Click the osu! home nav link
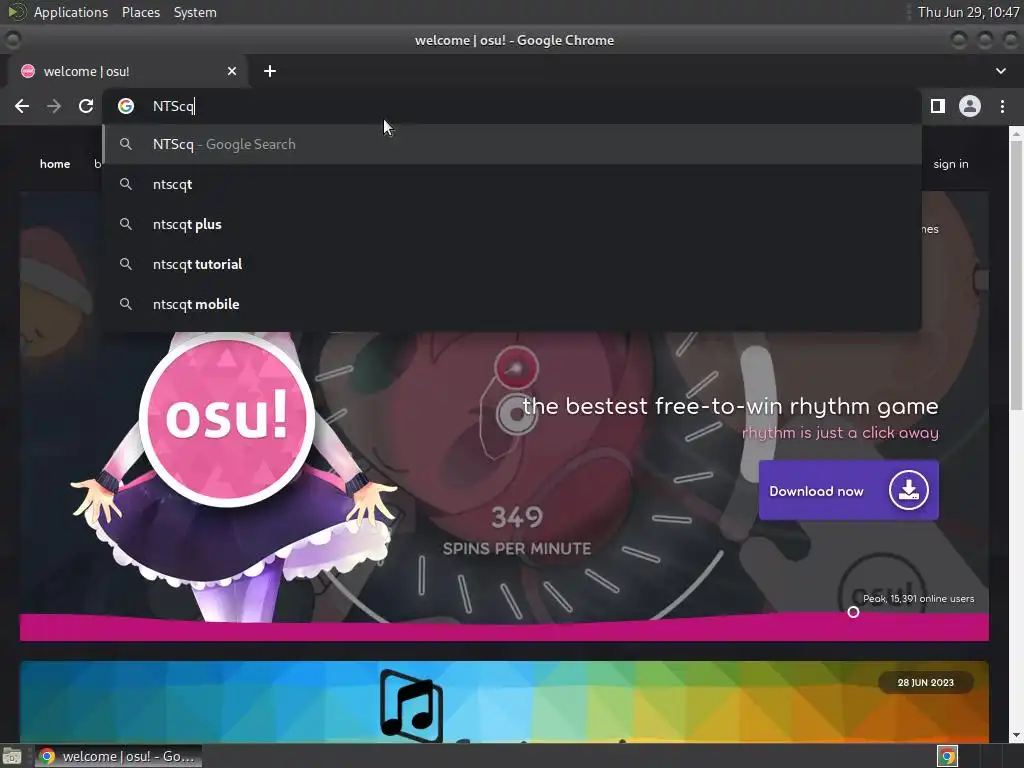The width and height of the screenshot is (1024, 768). point(55,164)
